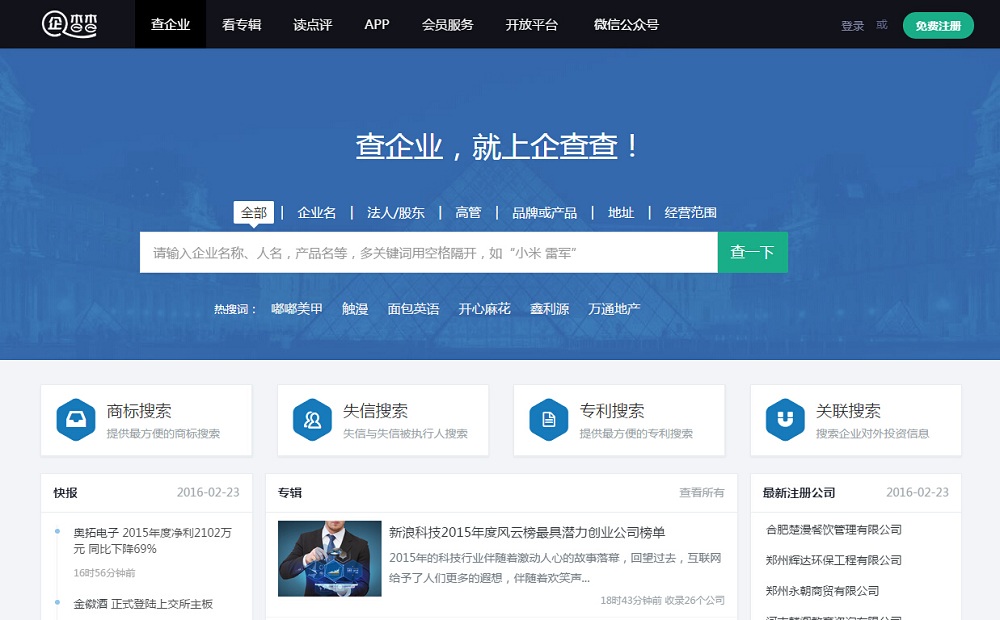Click the album summary starting 2015年的科技行业
Image resolution: width=1000 pixels, height=620 pixels.
click(555, 568)
